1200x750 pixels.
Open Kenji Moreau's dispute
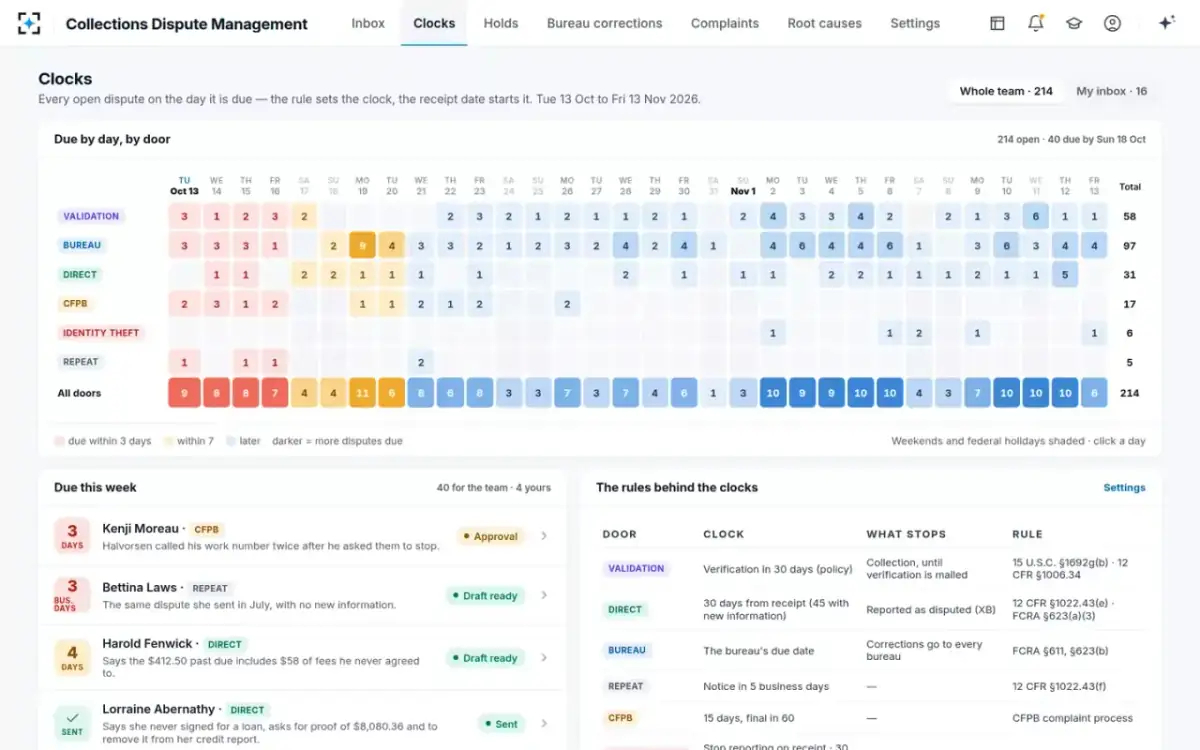tap(302, 536)
